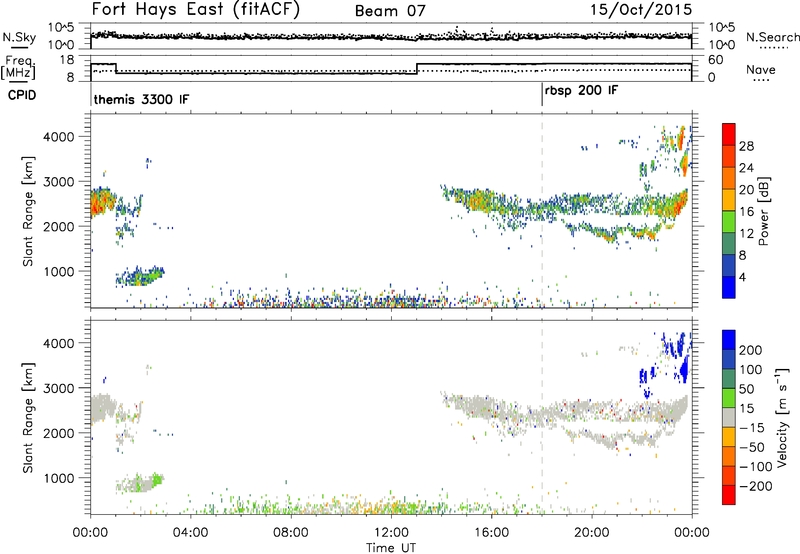The height and width of the screenshot is (554, 800).
Task: Select the 'N.Sky' legend label
Action: 19,37
